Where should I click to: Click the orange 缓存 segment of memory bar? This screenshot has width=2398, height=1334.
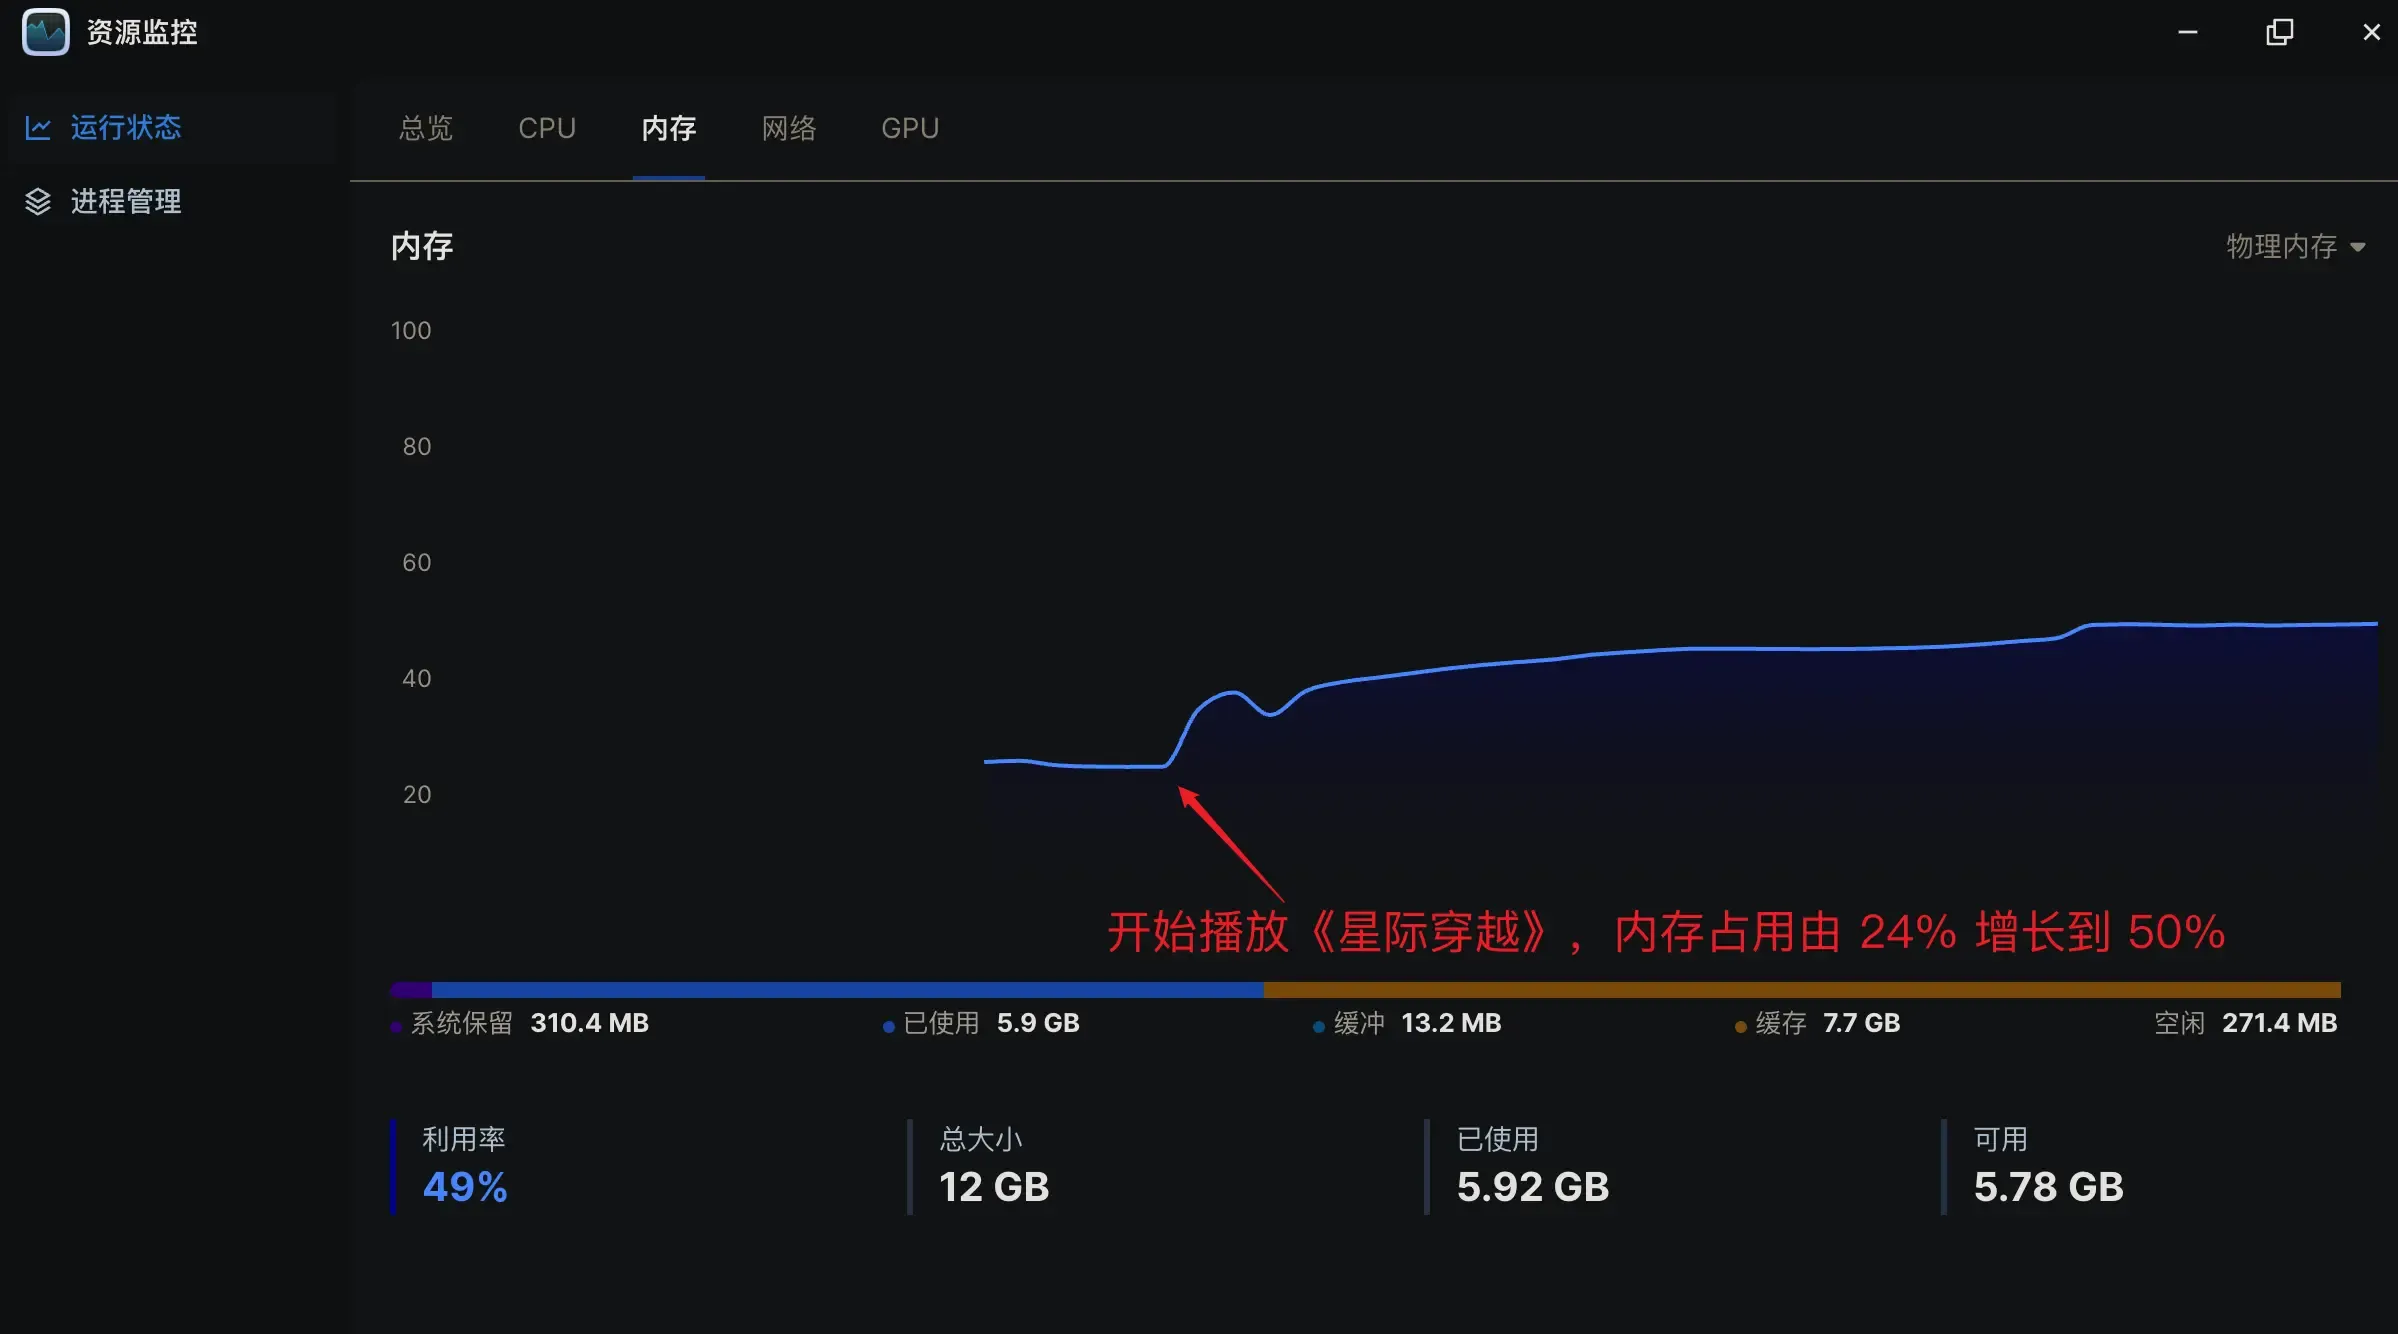click(1802, 990)
